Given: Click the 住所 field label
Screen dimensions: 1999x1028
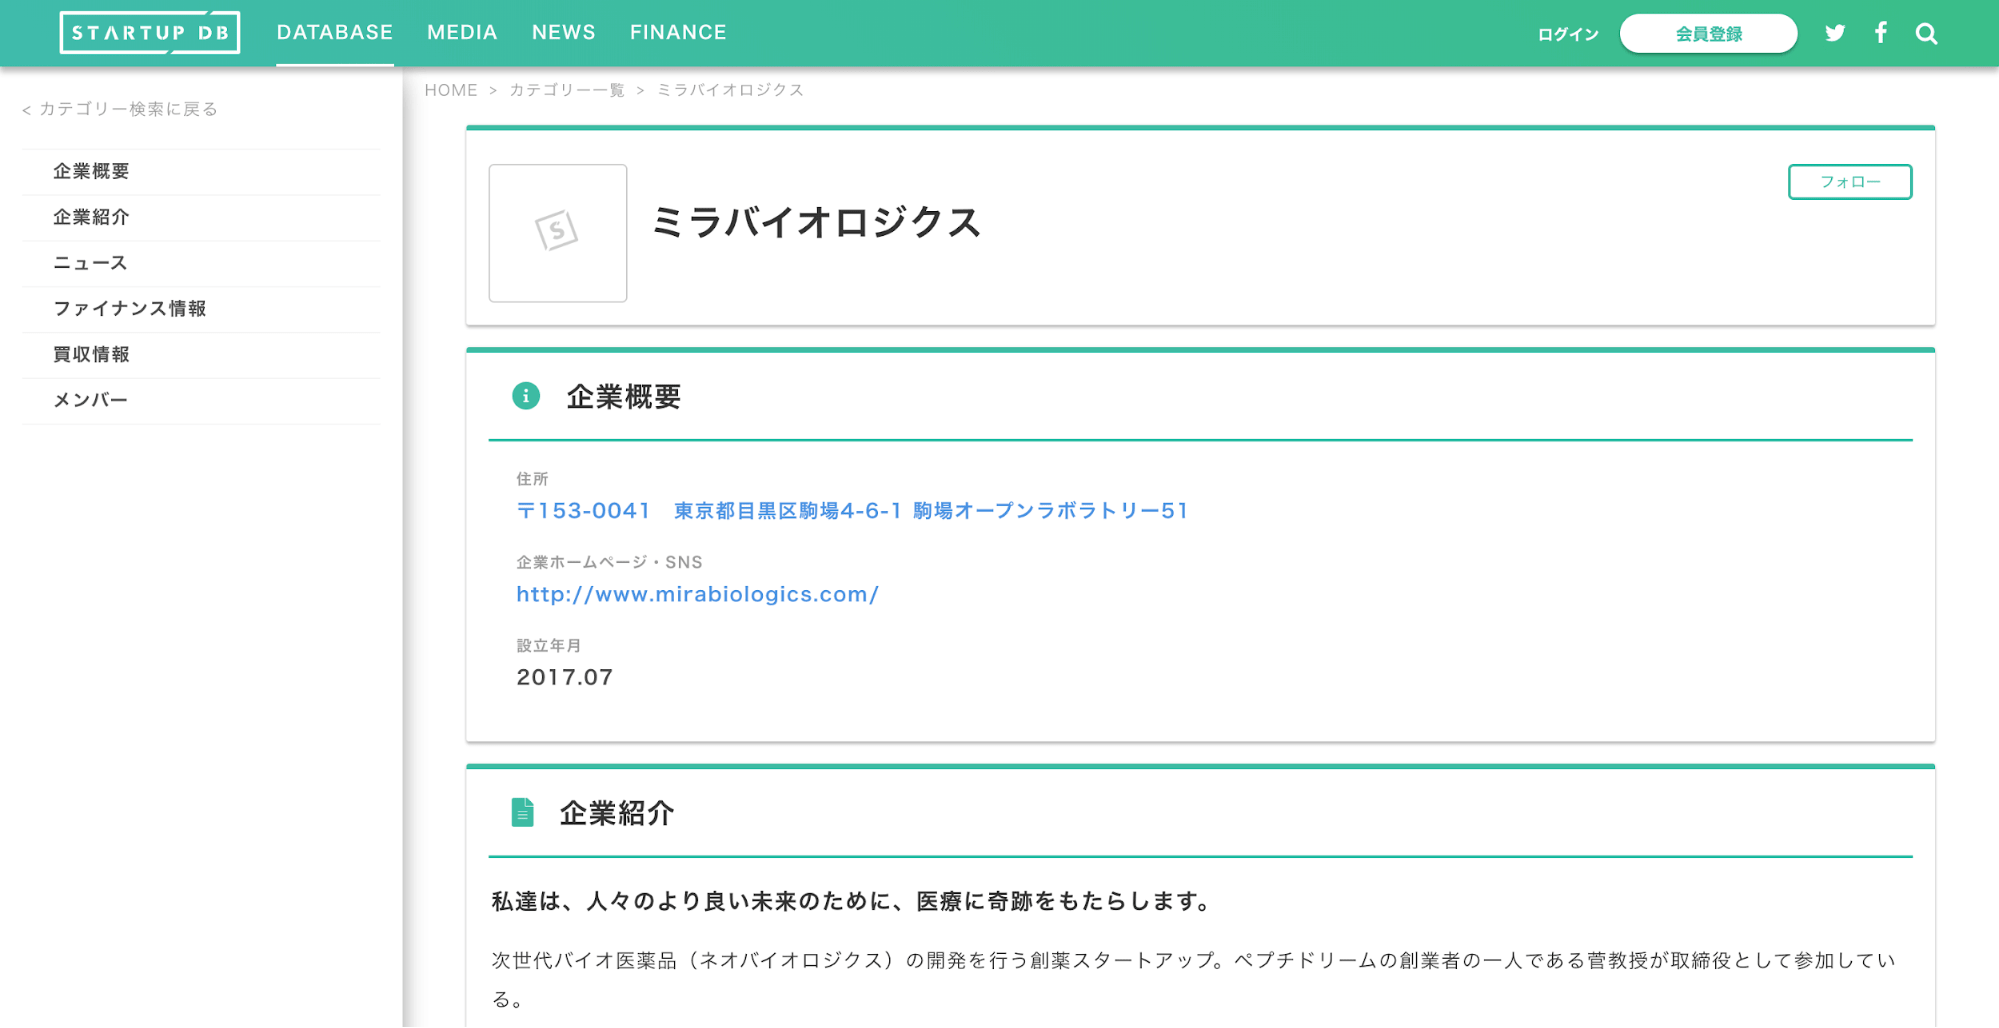Looking at the screenshot, I should [x=532, y=479].
